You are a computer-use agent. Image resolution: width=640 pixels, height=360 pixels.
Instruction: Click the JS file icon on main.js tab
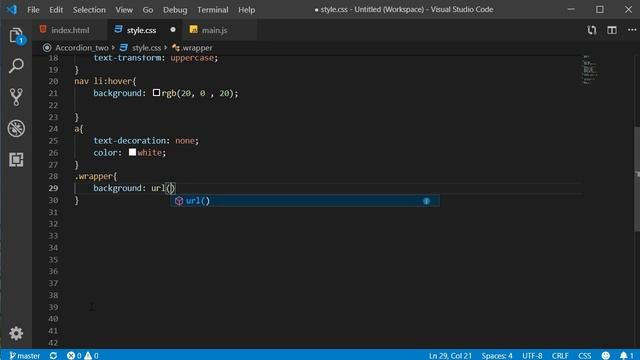(x=193, y=30)
